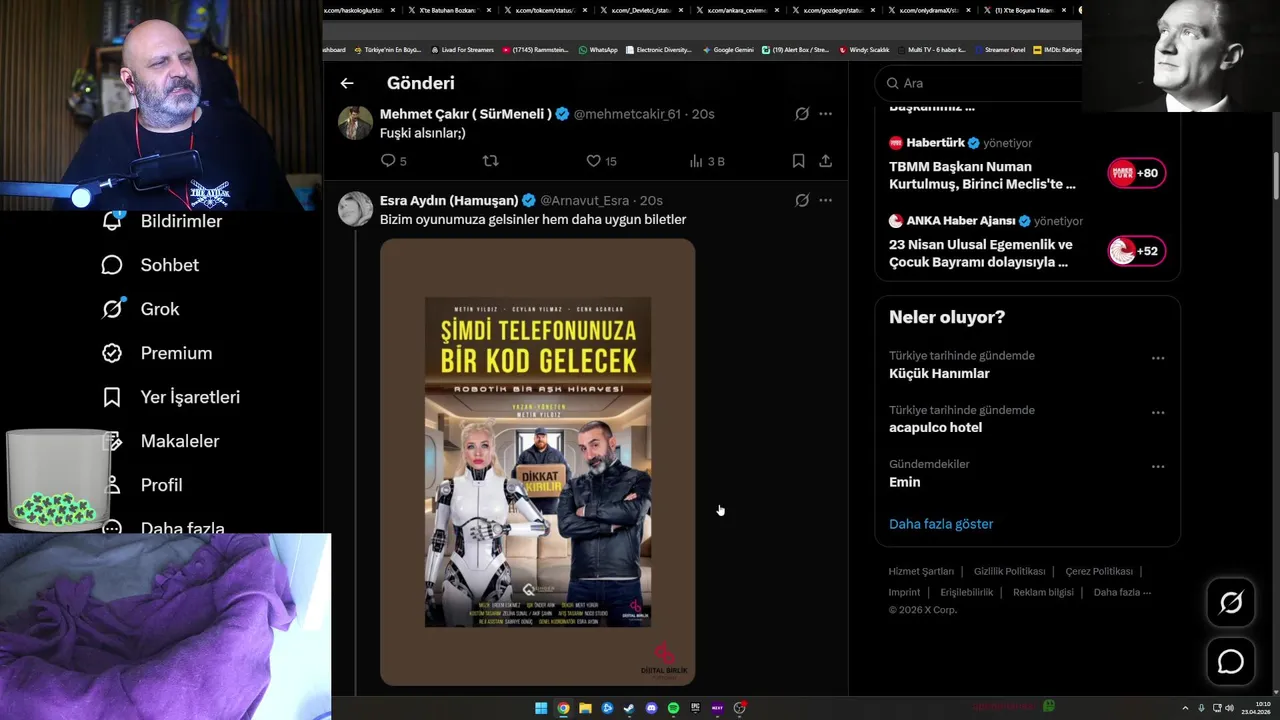This screenshot has width=1280, height=720.
Task: Open the WhatsApp bookmark
Action: point(597,49)
